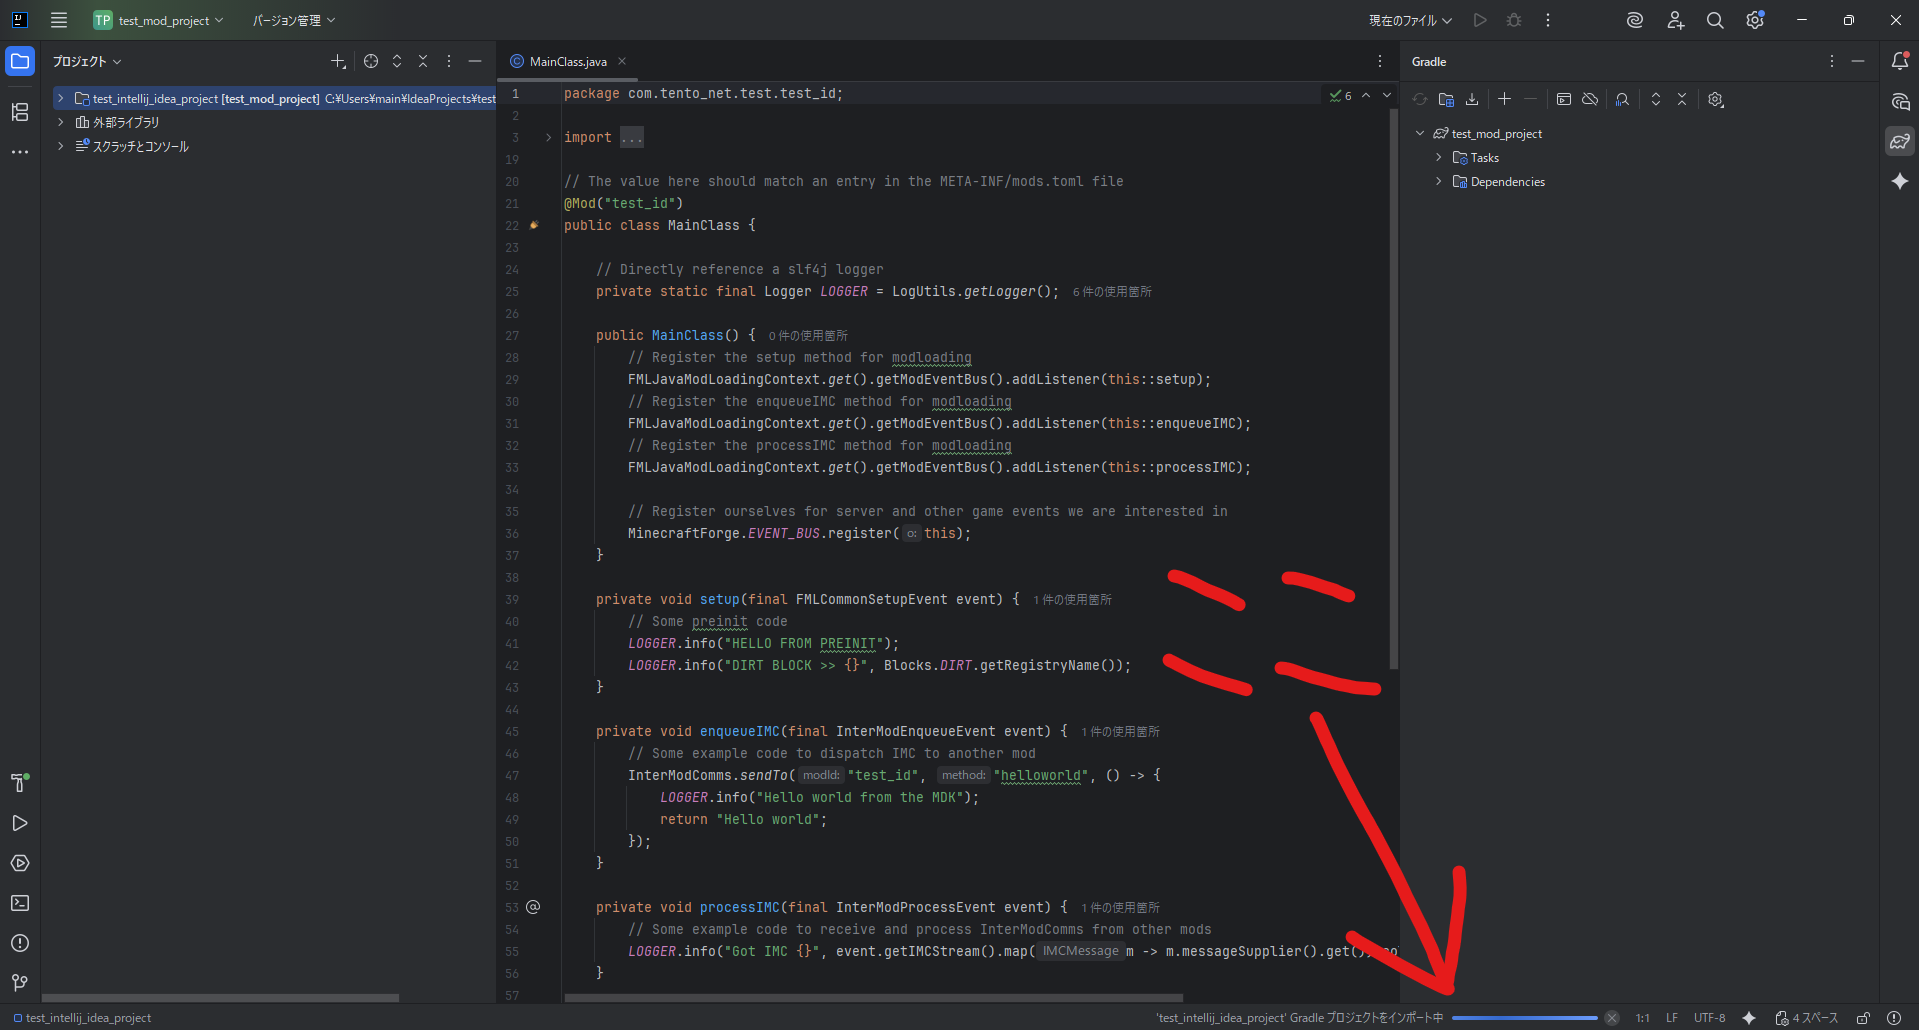Screen dimensions: 1919x1030
Task: Open the Git tool window icon
Action: pyautogui.click(x=20, y=983)
